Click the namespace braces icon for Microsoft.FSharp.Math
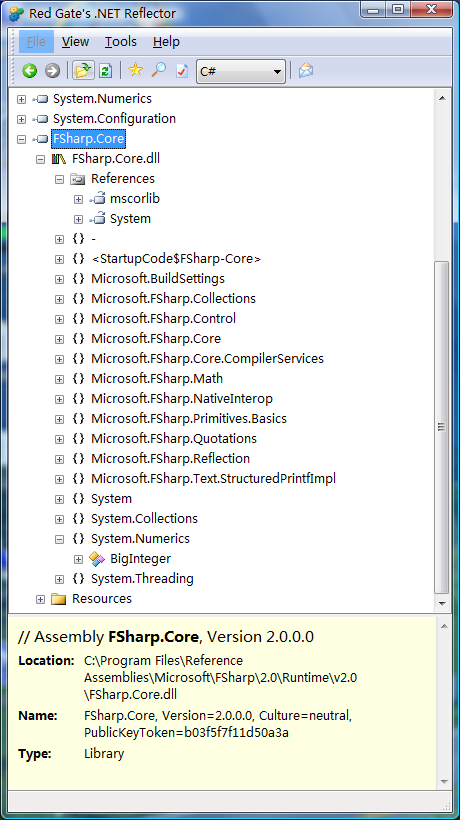Viewport: 460px width, 820px height. (78, 379)
